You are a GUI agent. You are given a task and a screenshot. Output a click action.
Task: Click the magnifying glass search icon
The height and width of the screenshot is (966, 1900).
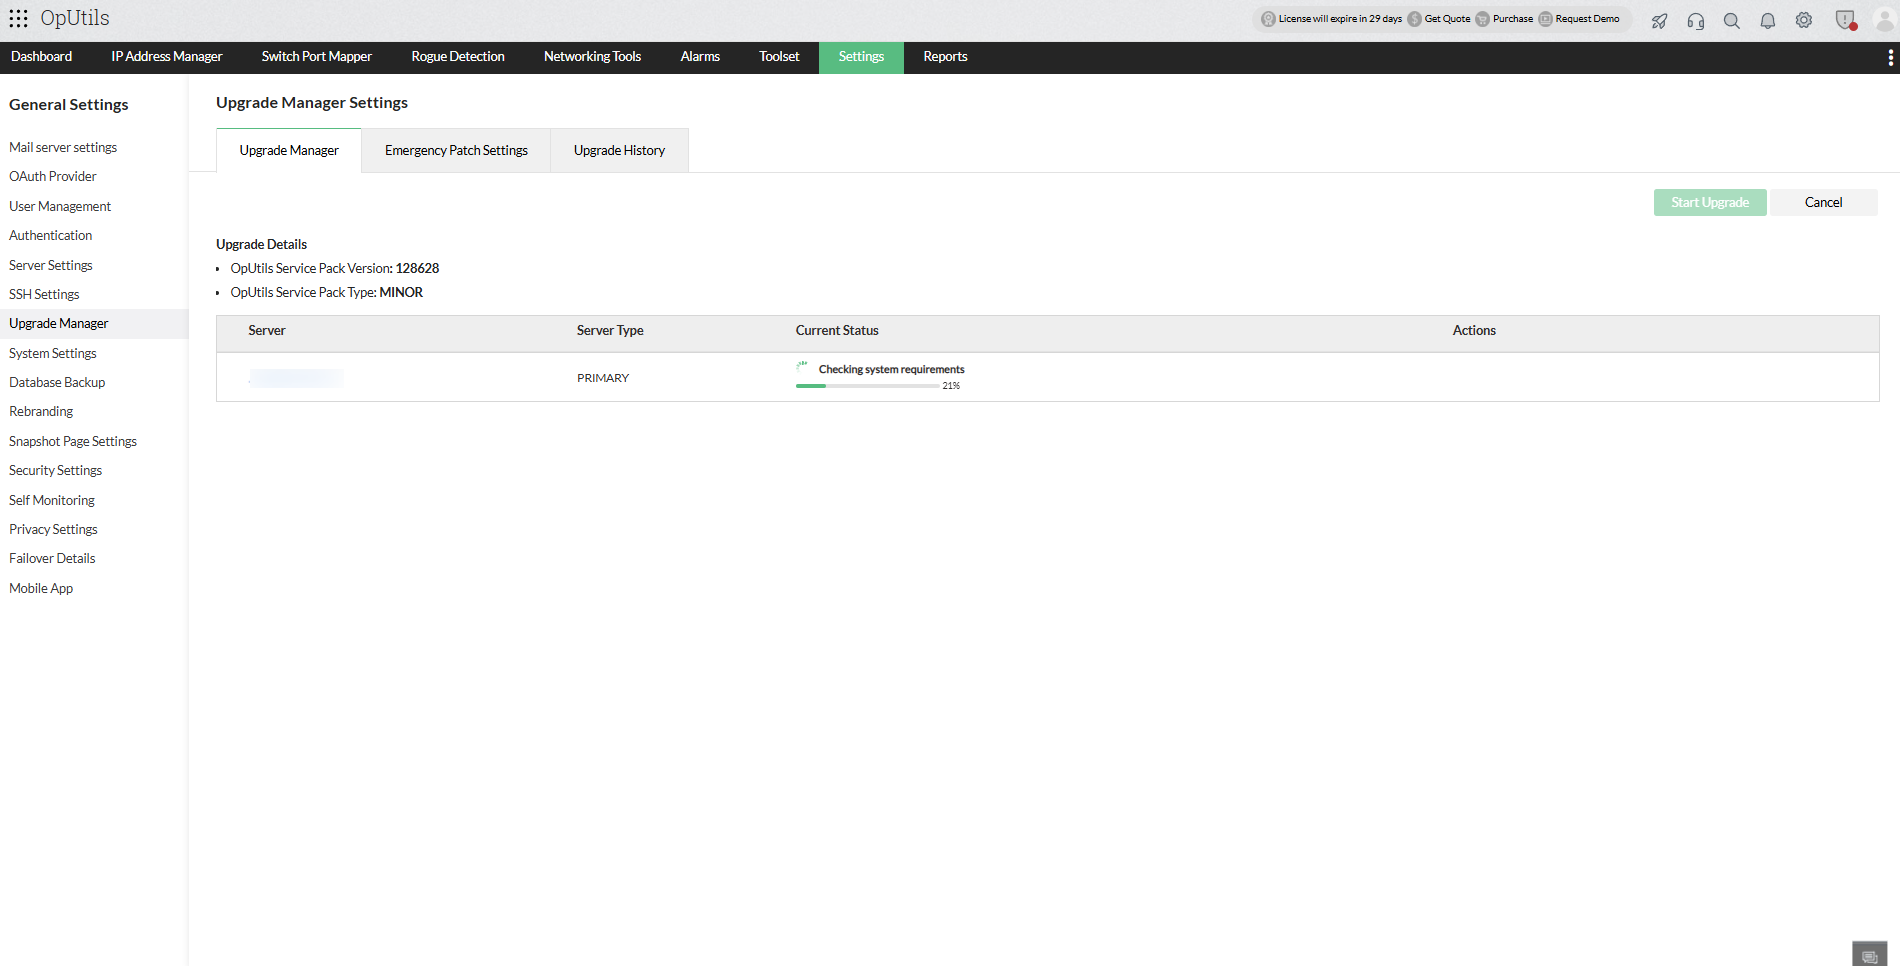[x=1732, y=20]
